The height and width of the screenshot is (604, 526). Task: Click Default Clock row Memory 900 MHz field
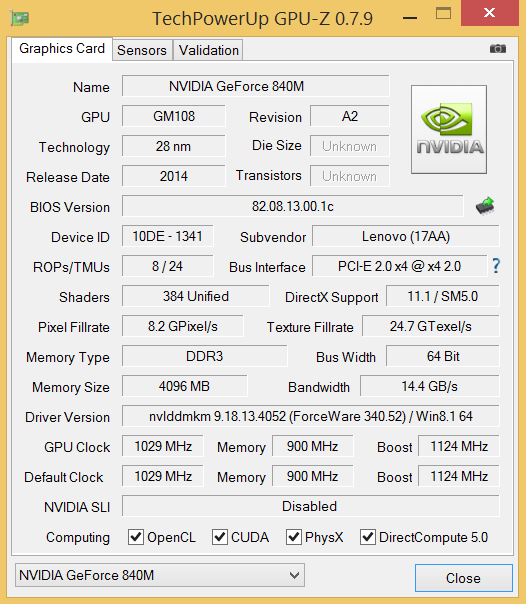[x=313, y=476]
